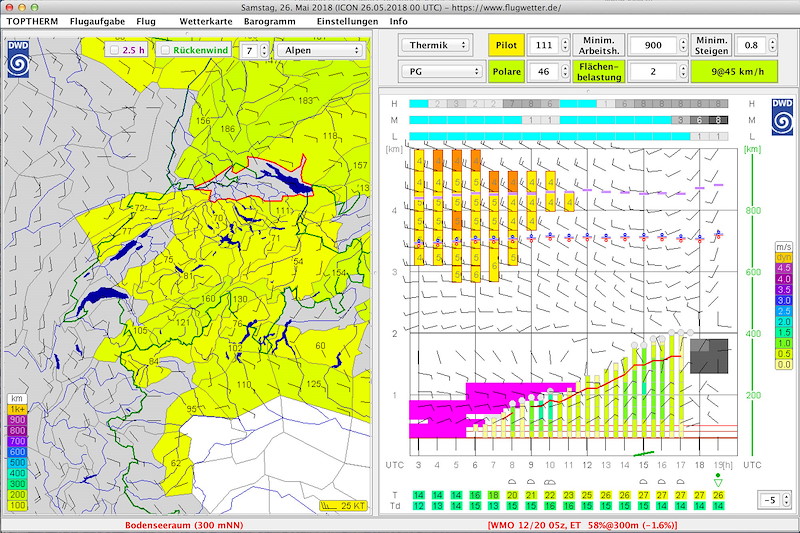
Task: Click the T cell 18 at hour 7
Action: [493, 495]
